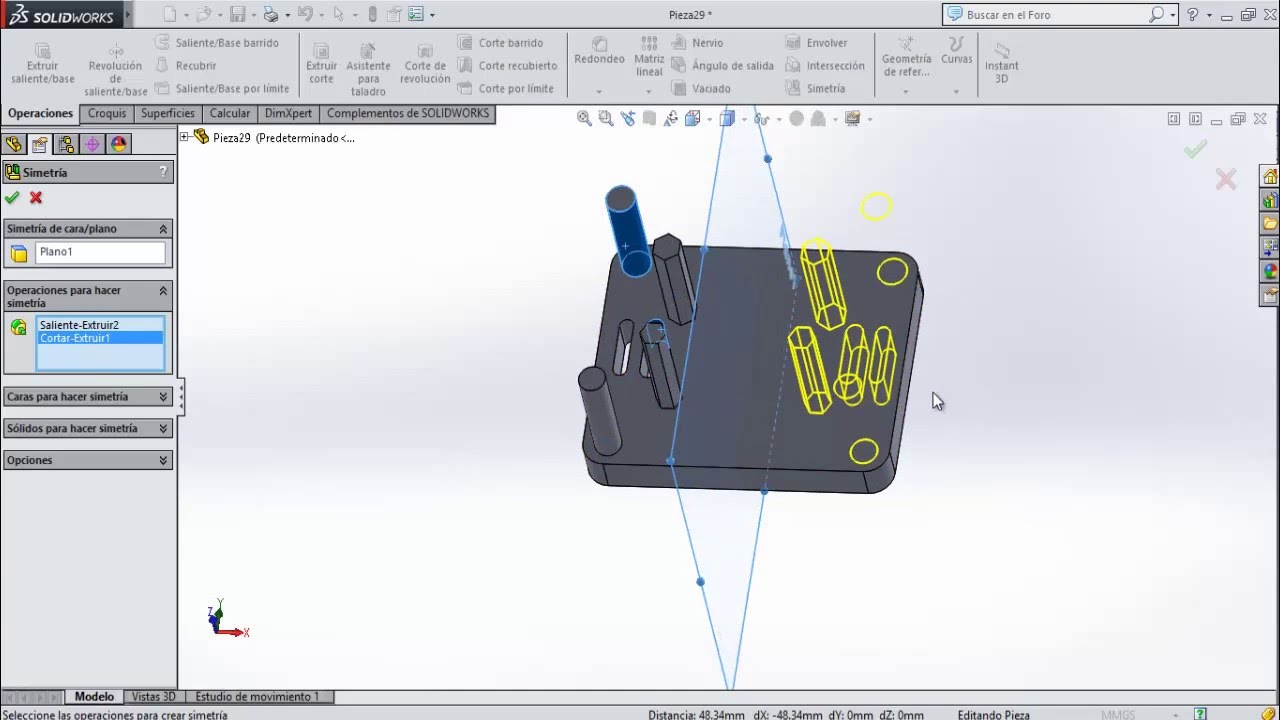
Task: Click the Hide/Show items glasses icon
Action: [761, 118]
